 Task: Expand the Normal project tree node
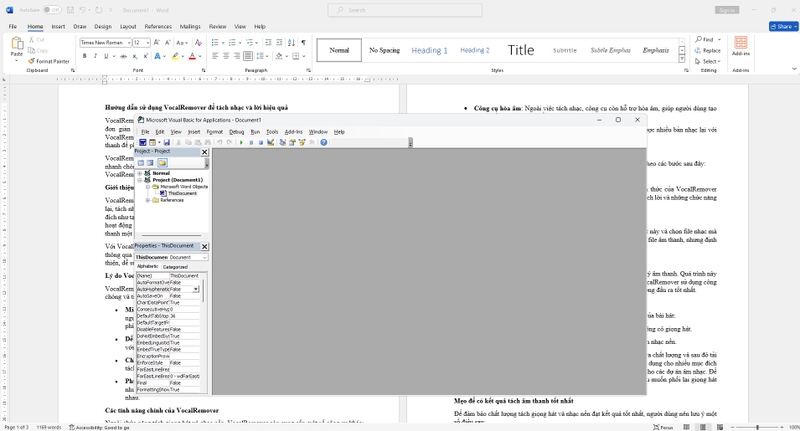140,173
